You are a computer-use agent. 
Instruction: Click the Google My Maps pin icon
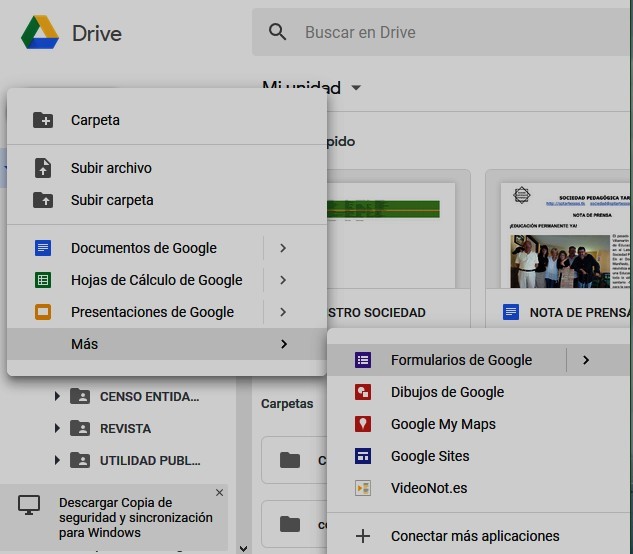363,424
